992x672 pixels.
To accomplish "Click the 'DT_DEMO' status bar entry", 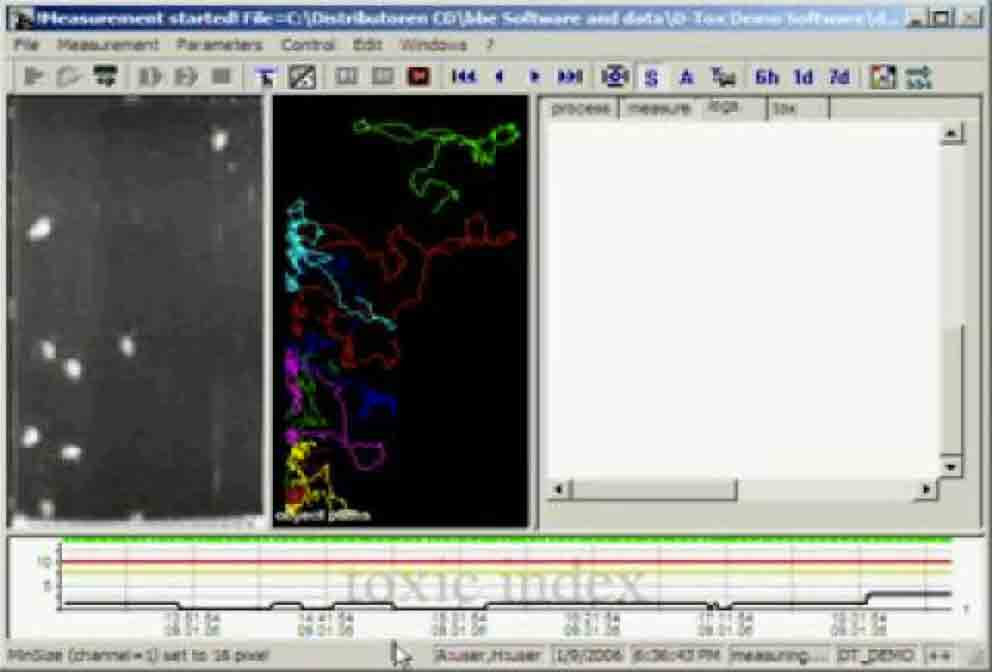I will click(x=876, y=655).
